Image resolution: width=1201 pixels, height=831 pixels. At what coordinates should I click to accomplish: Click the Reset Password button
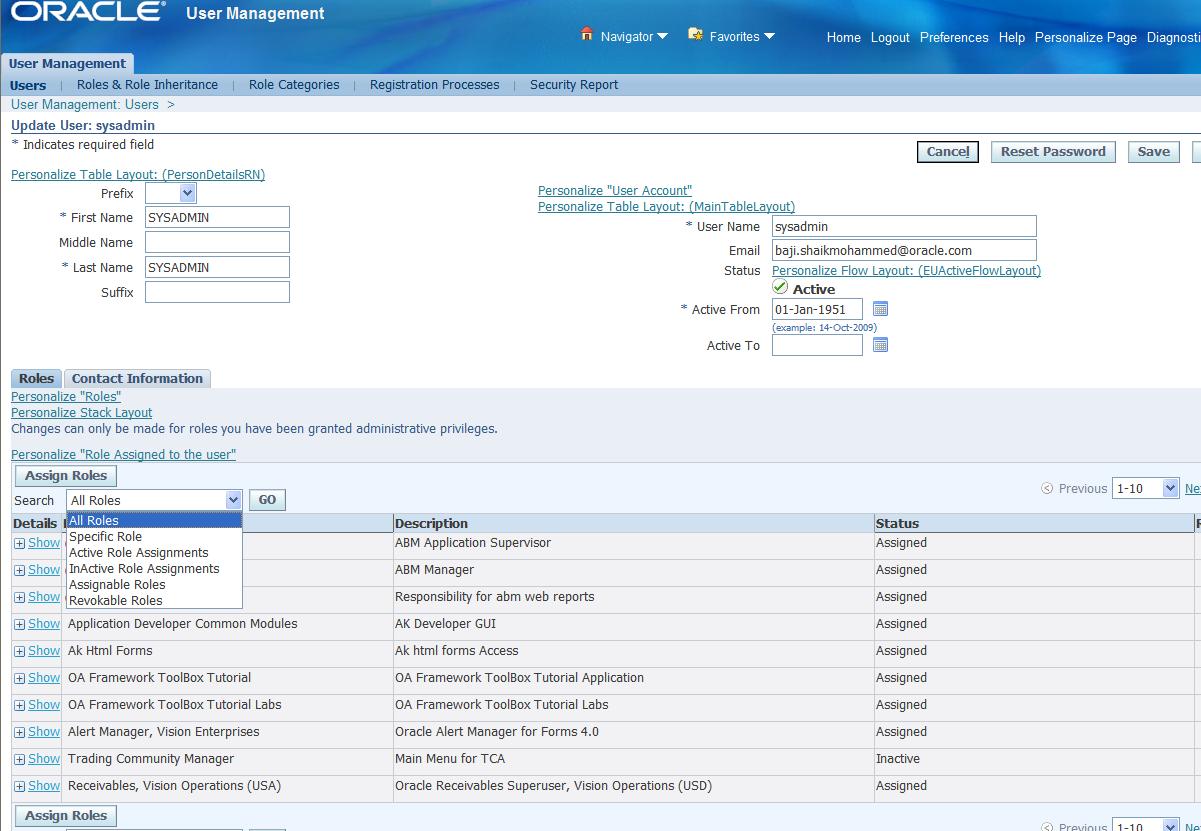click(1053, 152)
